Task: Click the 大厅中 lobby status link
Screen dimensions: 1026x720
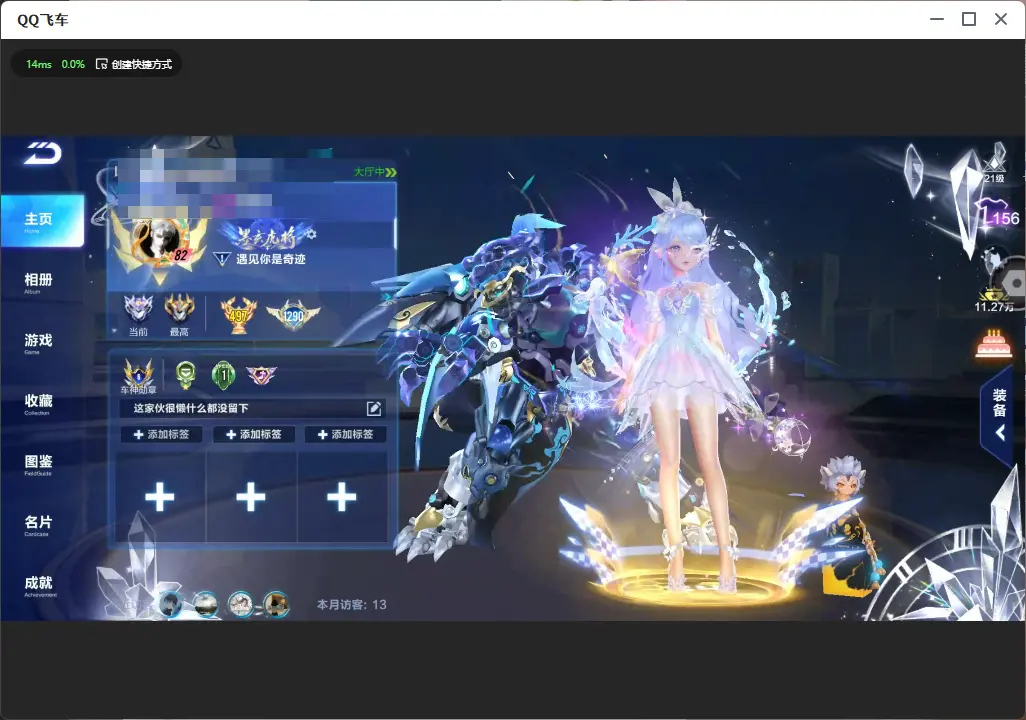Action: click(x=375, y=172)
